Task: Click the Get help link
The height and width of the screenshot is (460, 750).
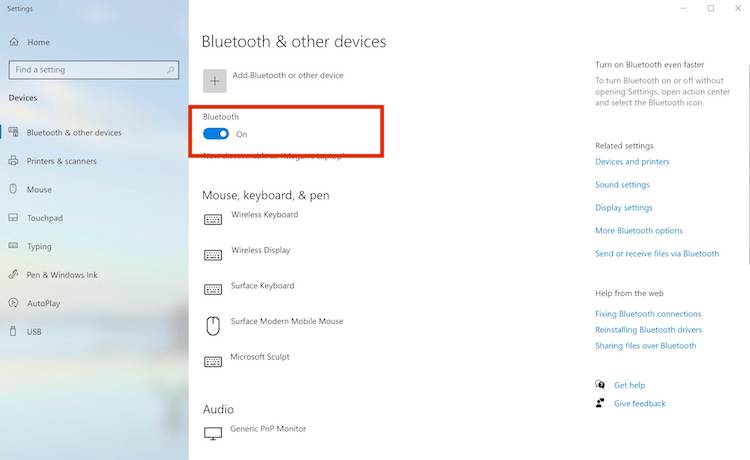Action: click(629, 385)
